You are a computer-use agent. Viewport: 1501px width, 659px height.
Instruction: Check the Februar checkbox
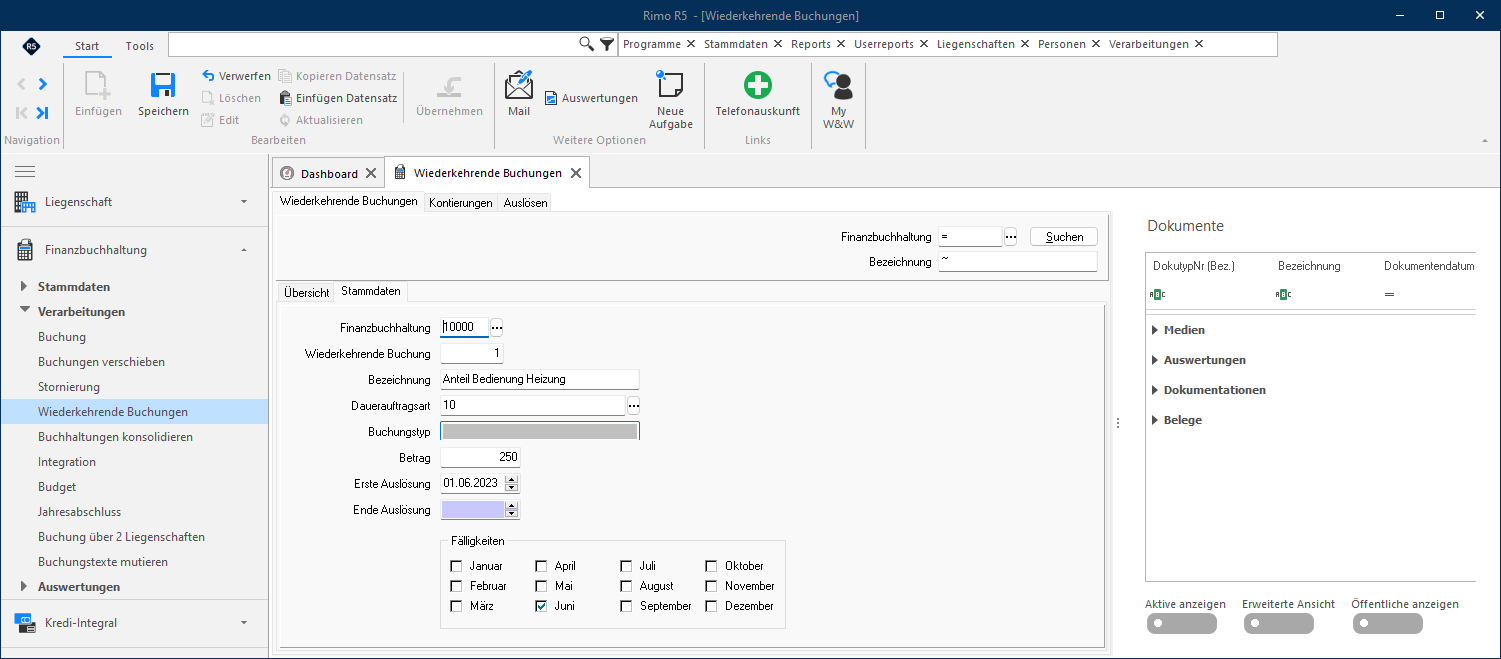pyautogui.click(x=457, y=586)
